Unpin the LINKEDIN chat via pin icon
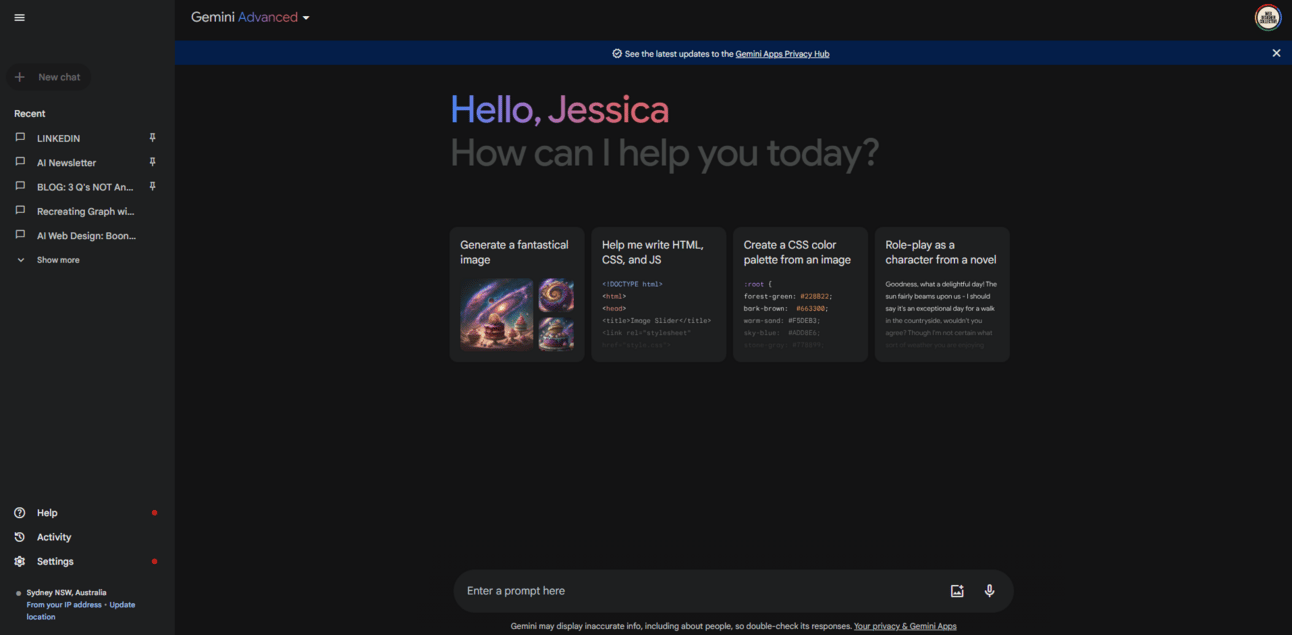This screenshot has height=635, width=1292. pos(153,138)
